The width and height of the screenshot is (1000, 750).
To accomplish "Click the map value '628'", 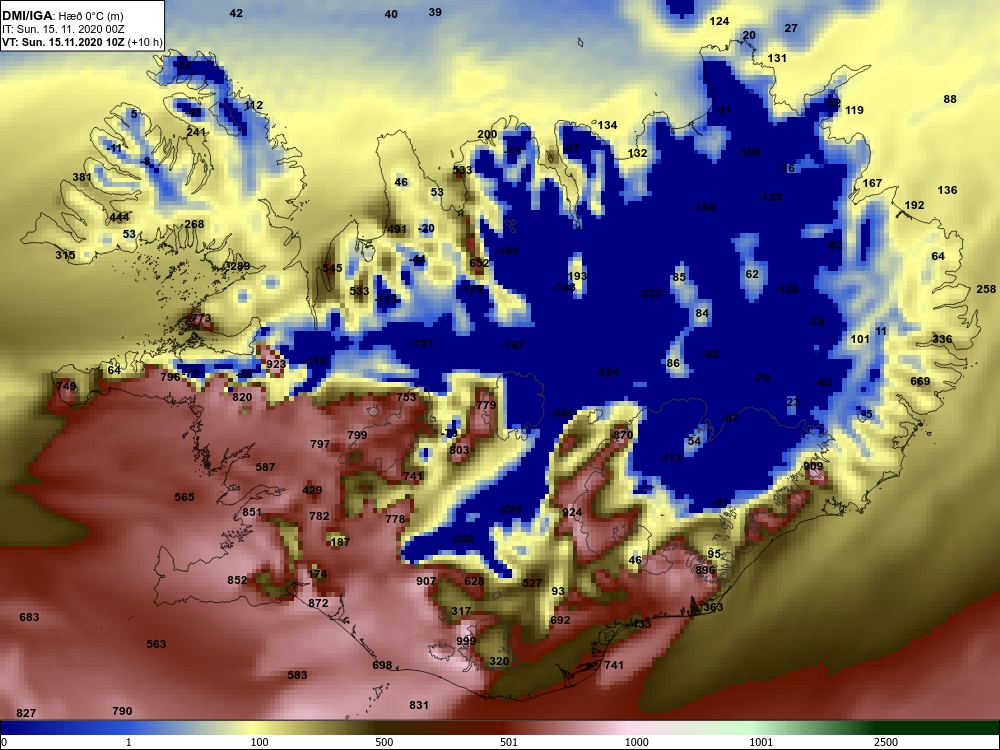I will click(x=474, y=581).
